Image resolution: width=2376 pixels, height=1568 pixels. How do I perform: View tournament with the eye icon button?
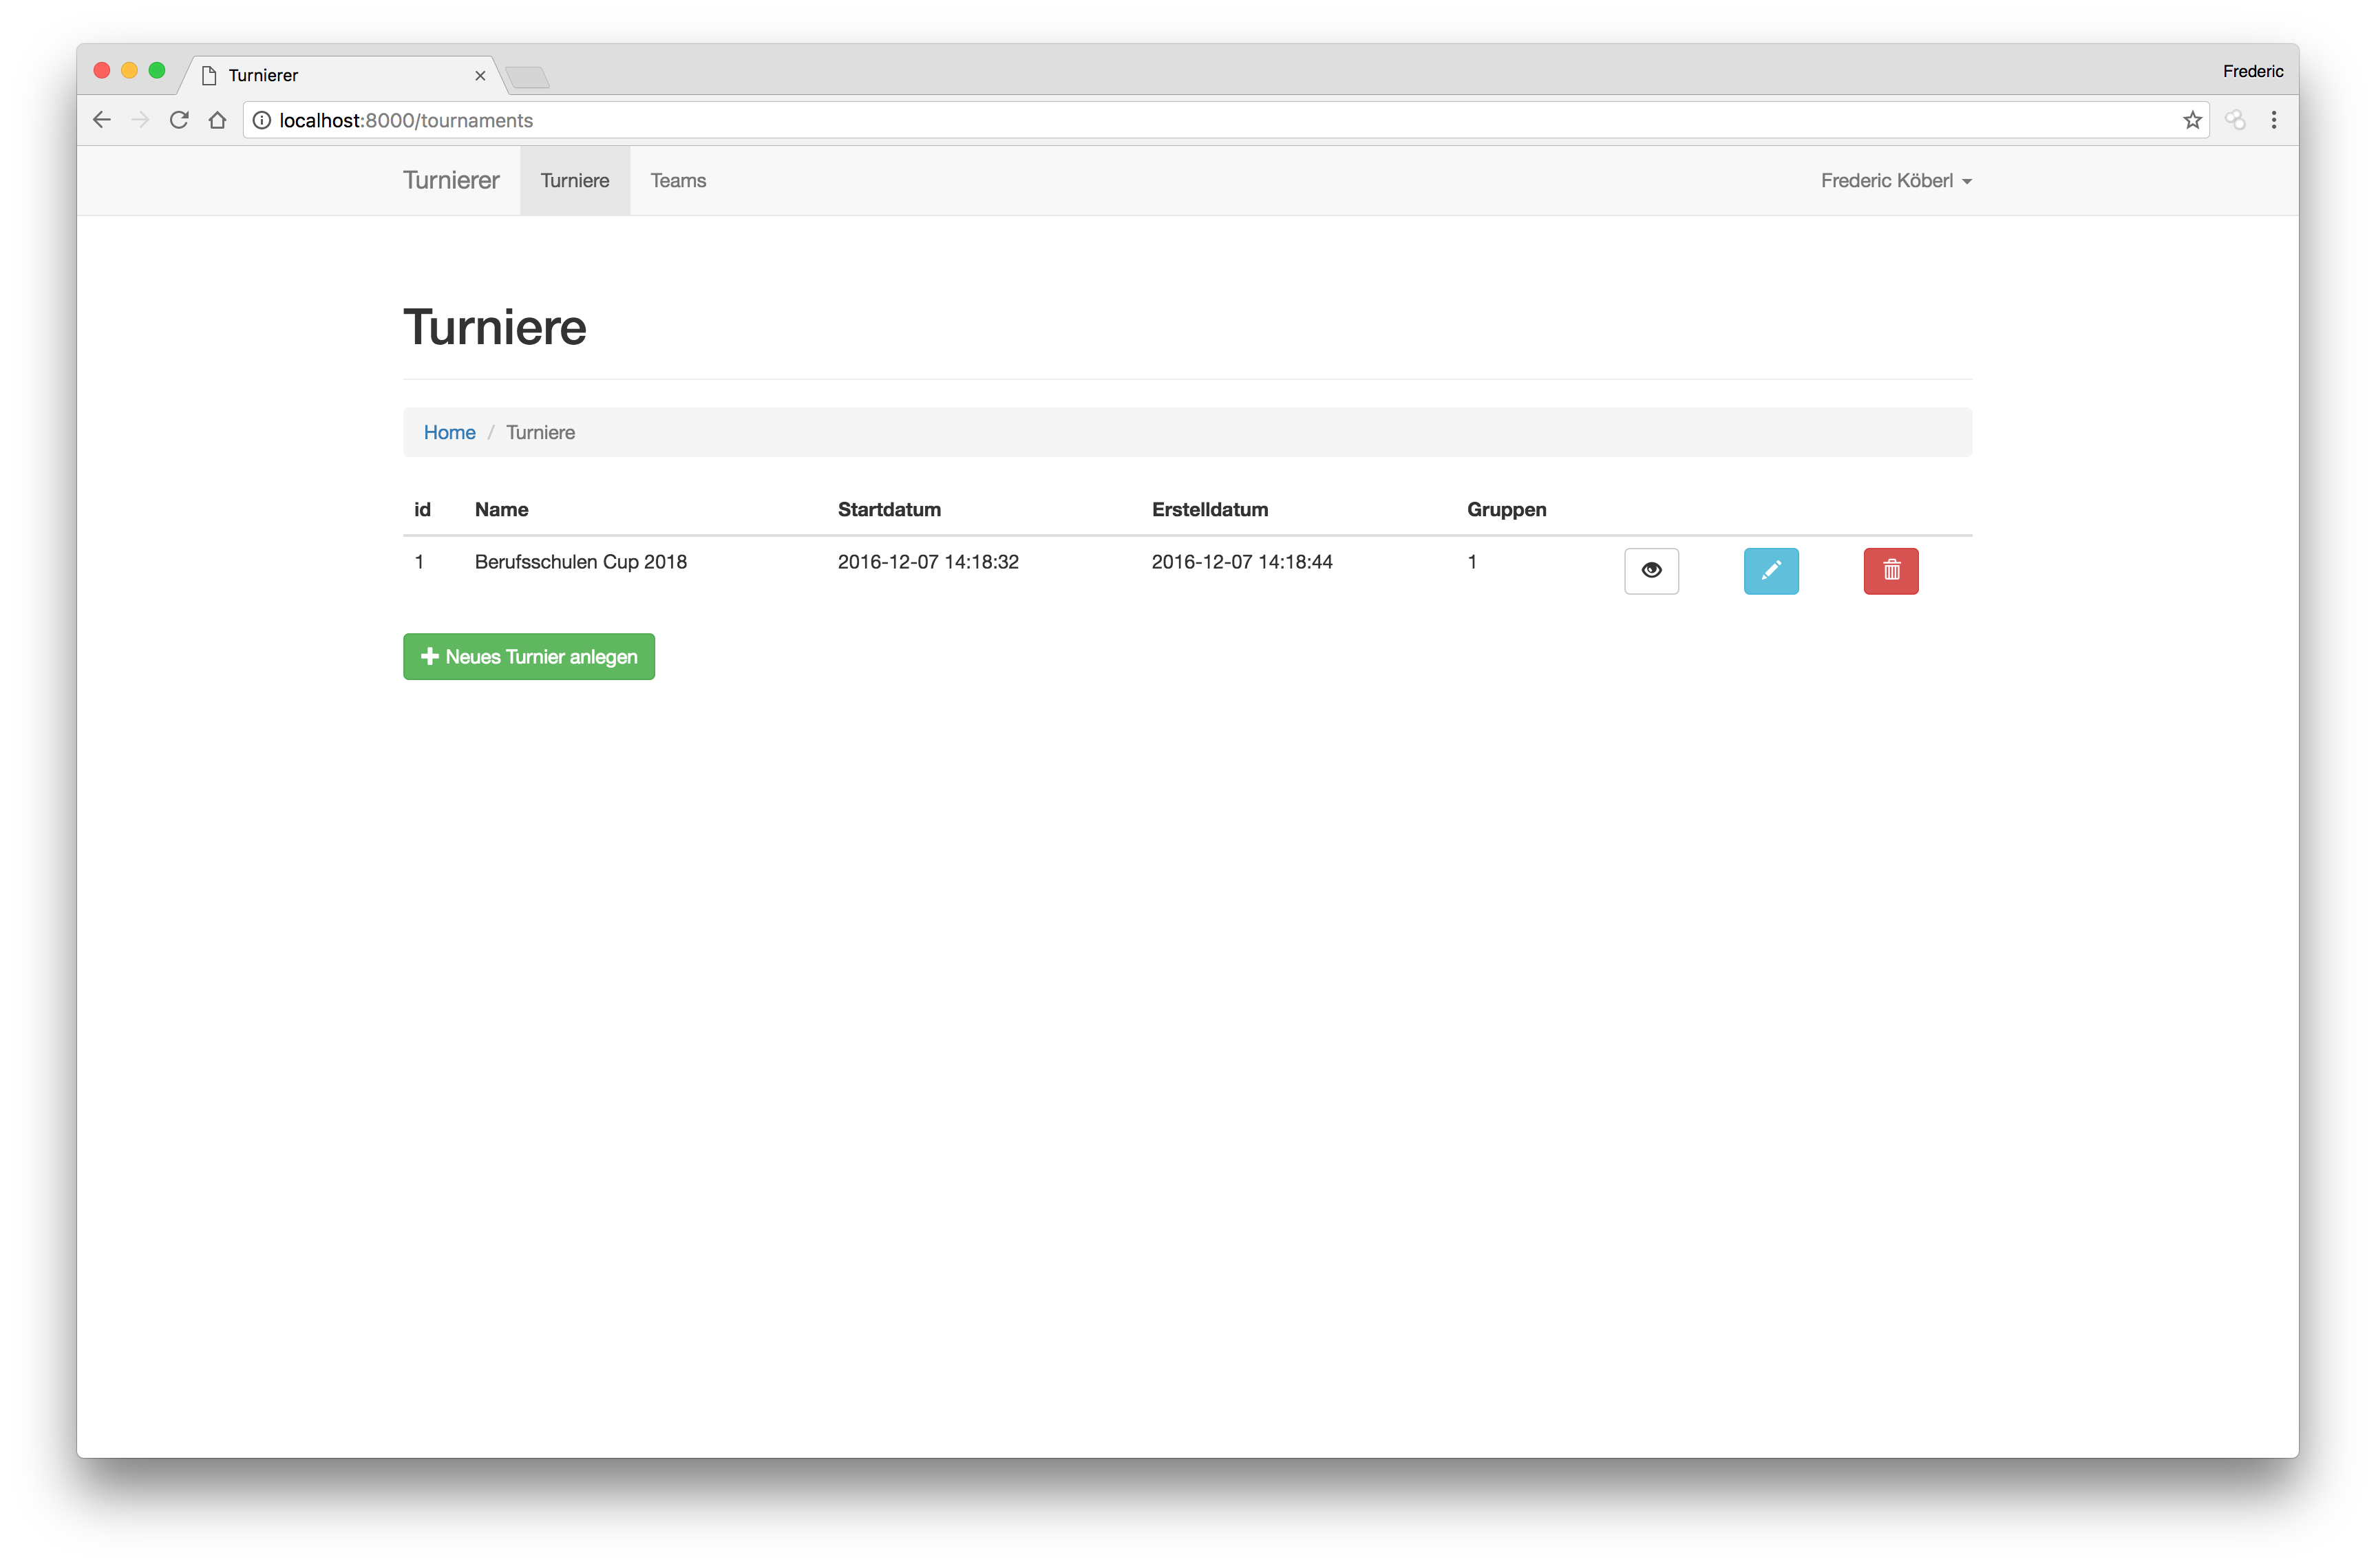pos(1651,571)
